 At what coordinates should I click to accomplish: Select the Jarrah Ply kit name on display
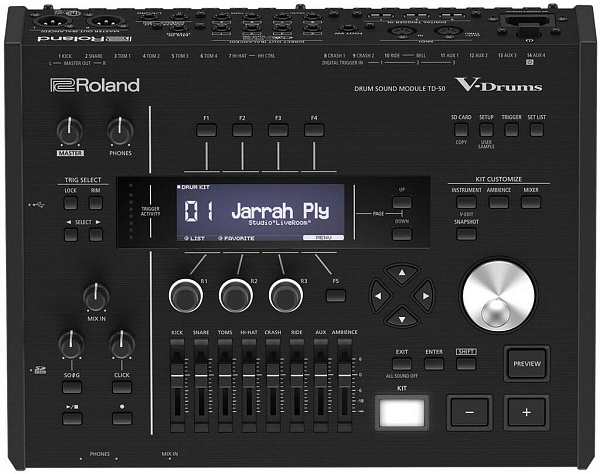(x=280, y=211)
